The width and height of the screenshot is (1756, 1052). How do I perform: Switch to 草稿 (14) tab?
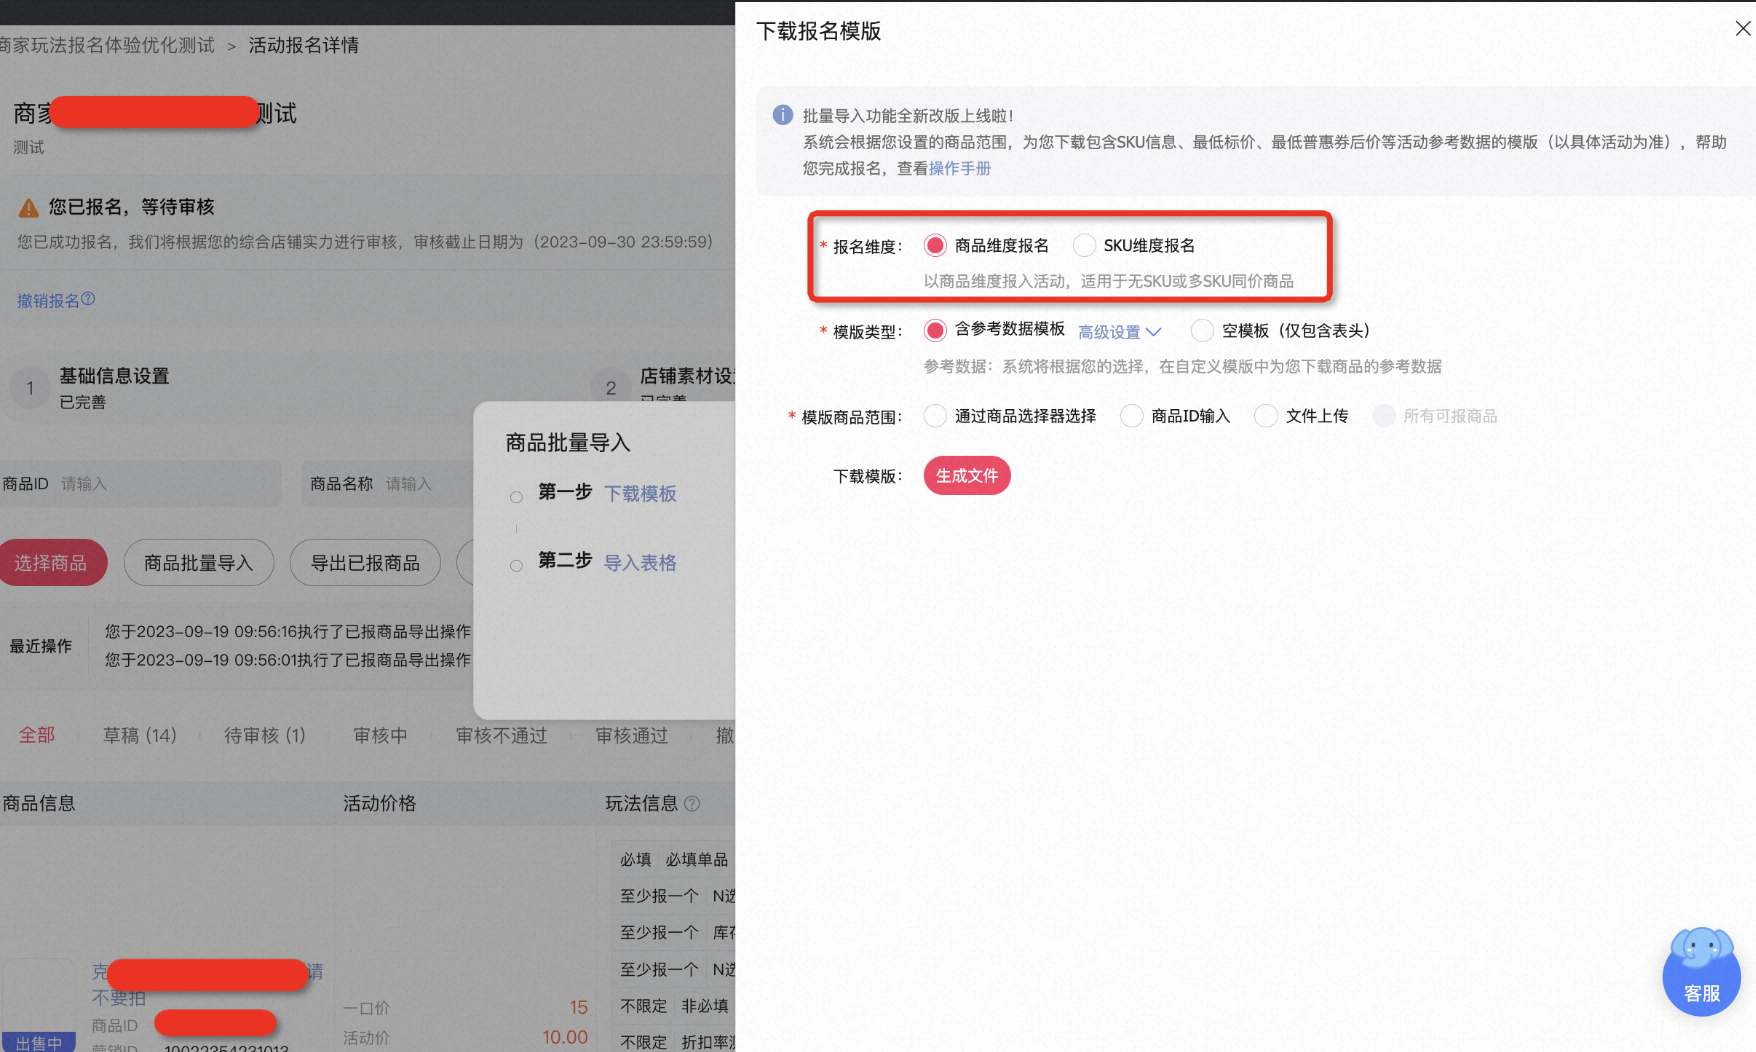coord(140,735)
